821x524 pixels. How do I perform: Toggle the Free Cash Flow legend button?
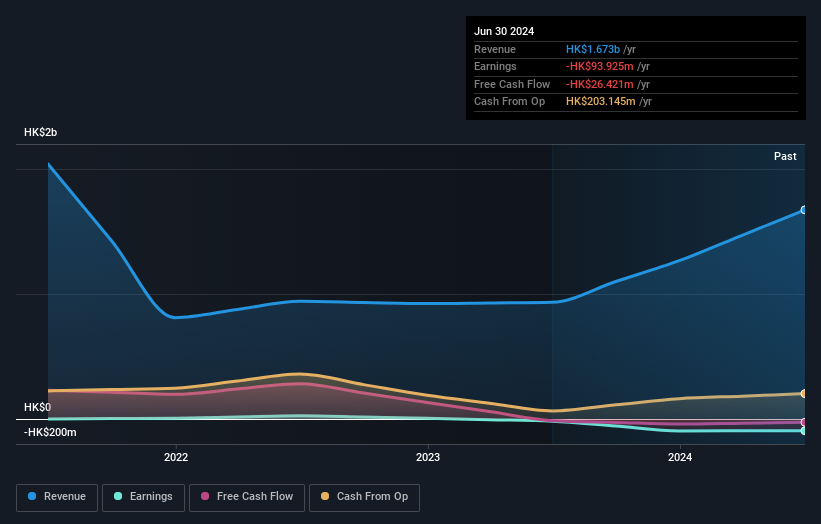coord(247,497)
